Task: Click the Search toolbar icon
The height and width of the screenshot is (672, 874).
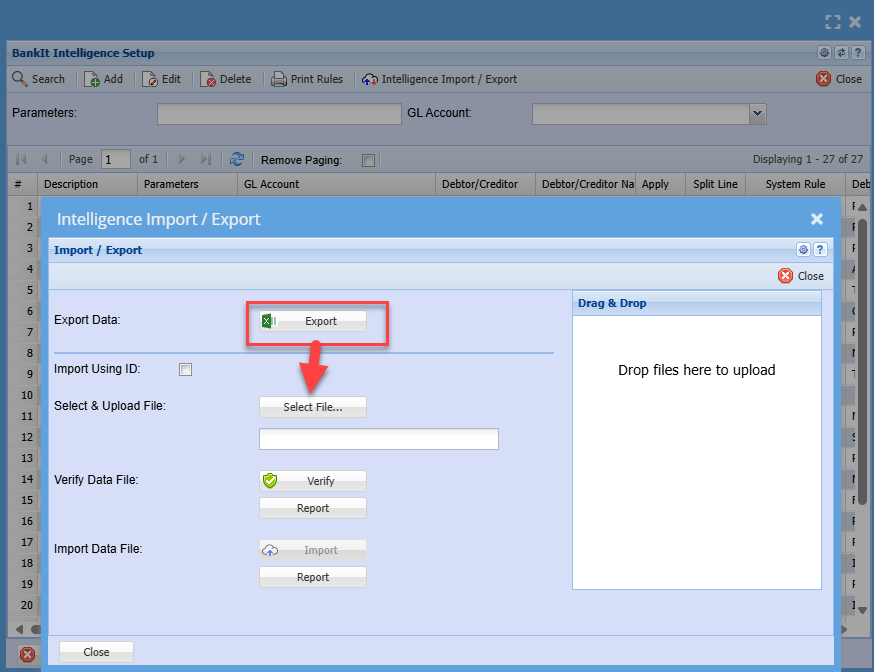Action: 38,79
